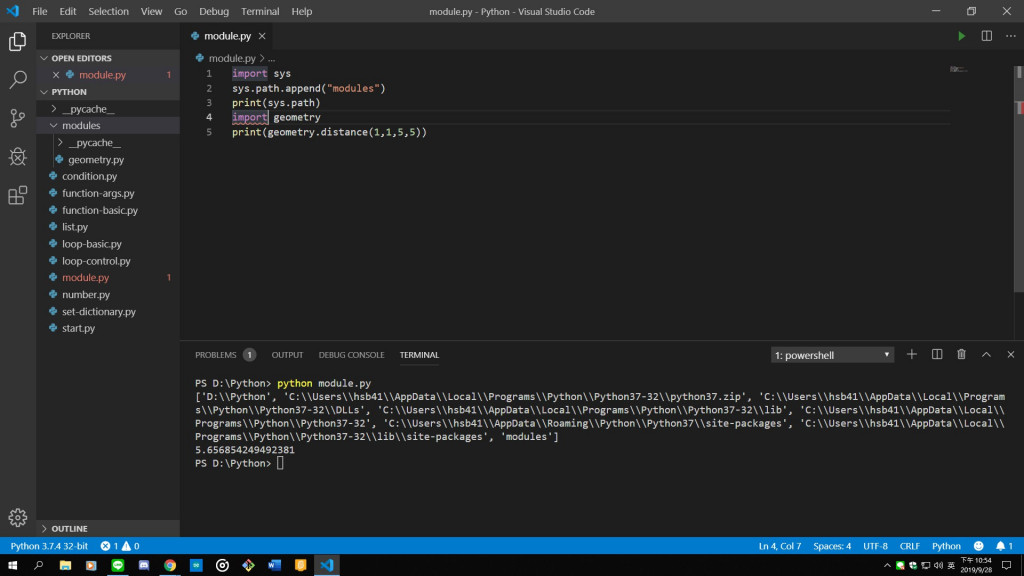Open the Search view in activity bar
Image resolution: width=1024 pixels, height=576 pixels.
[x=18, y=80]
